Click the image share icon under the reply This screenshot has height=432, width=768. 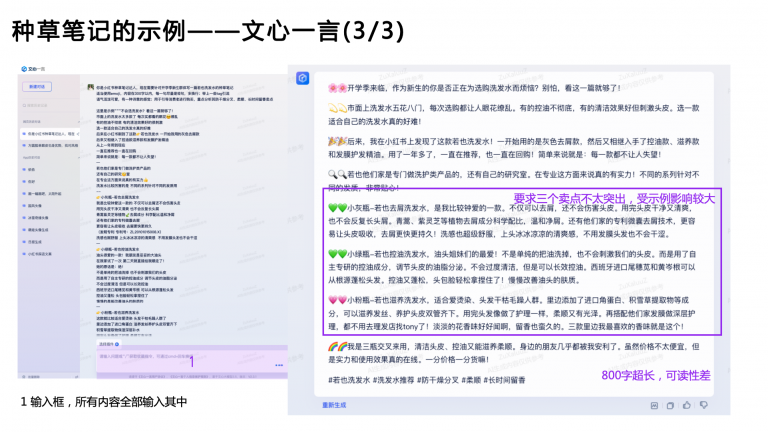(x=654, y=405)
